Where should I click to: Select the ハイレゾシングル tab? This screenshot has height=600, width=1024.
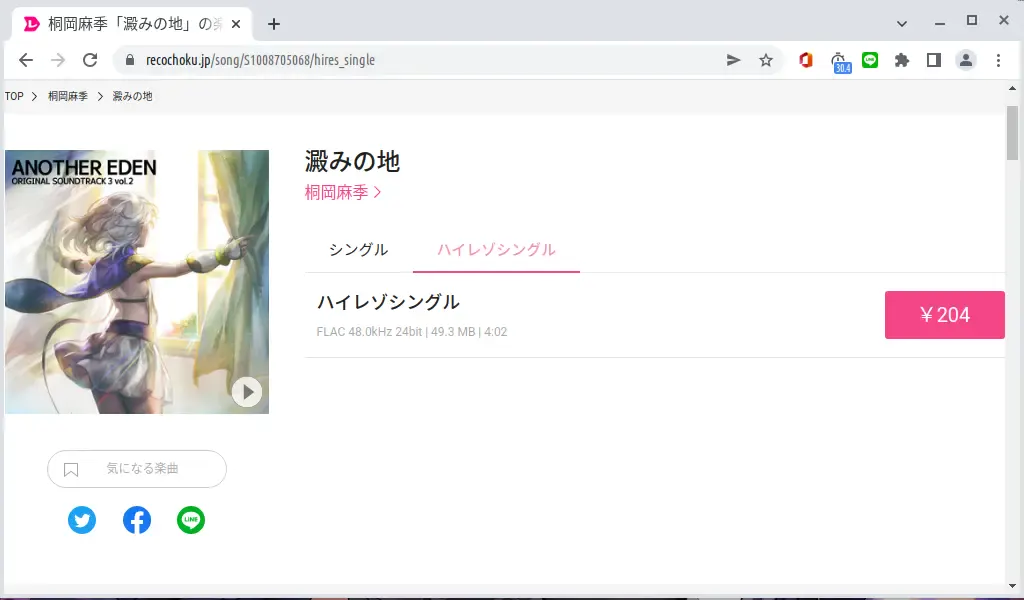[x=496, y=250]
